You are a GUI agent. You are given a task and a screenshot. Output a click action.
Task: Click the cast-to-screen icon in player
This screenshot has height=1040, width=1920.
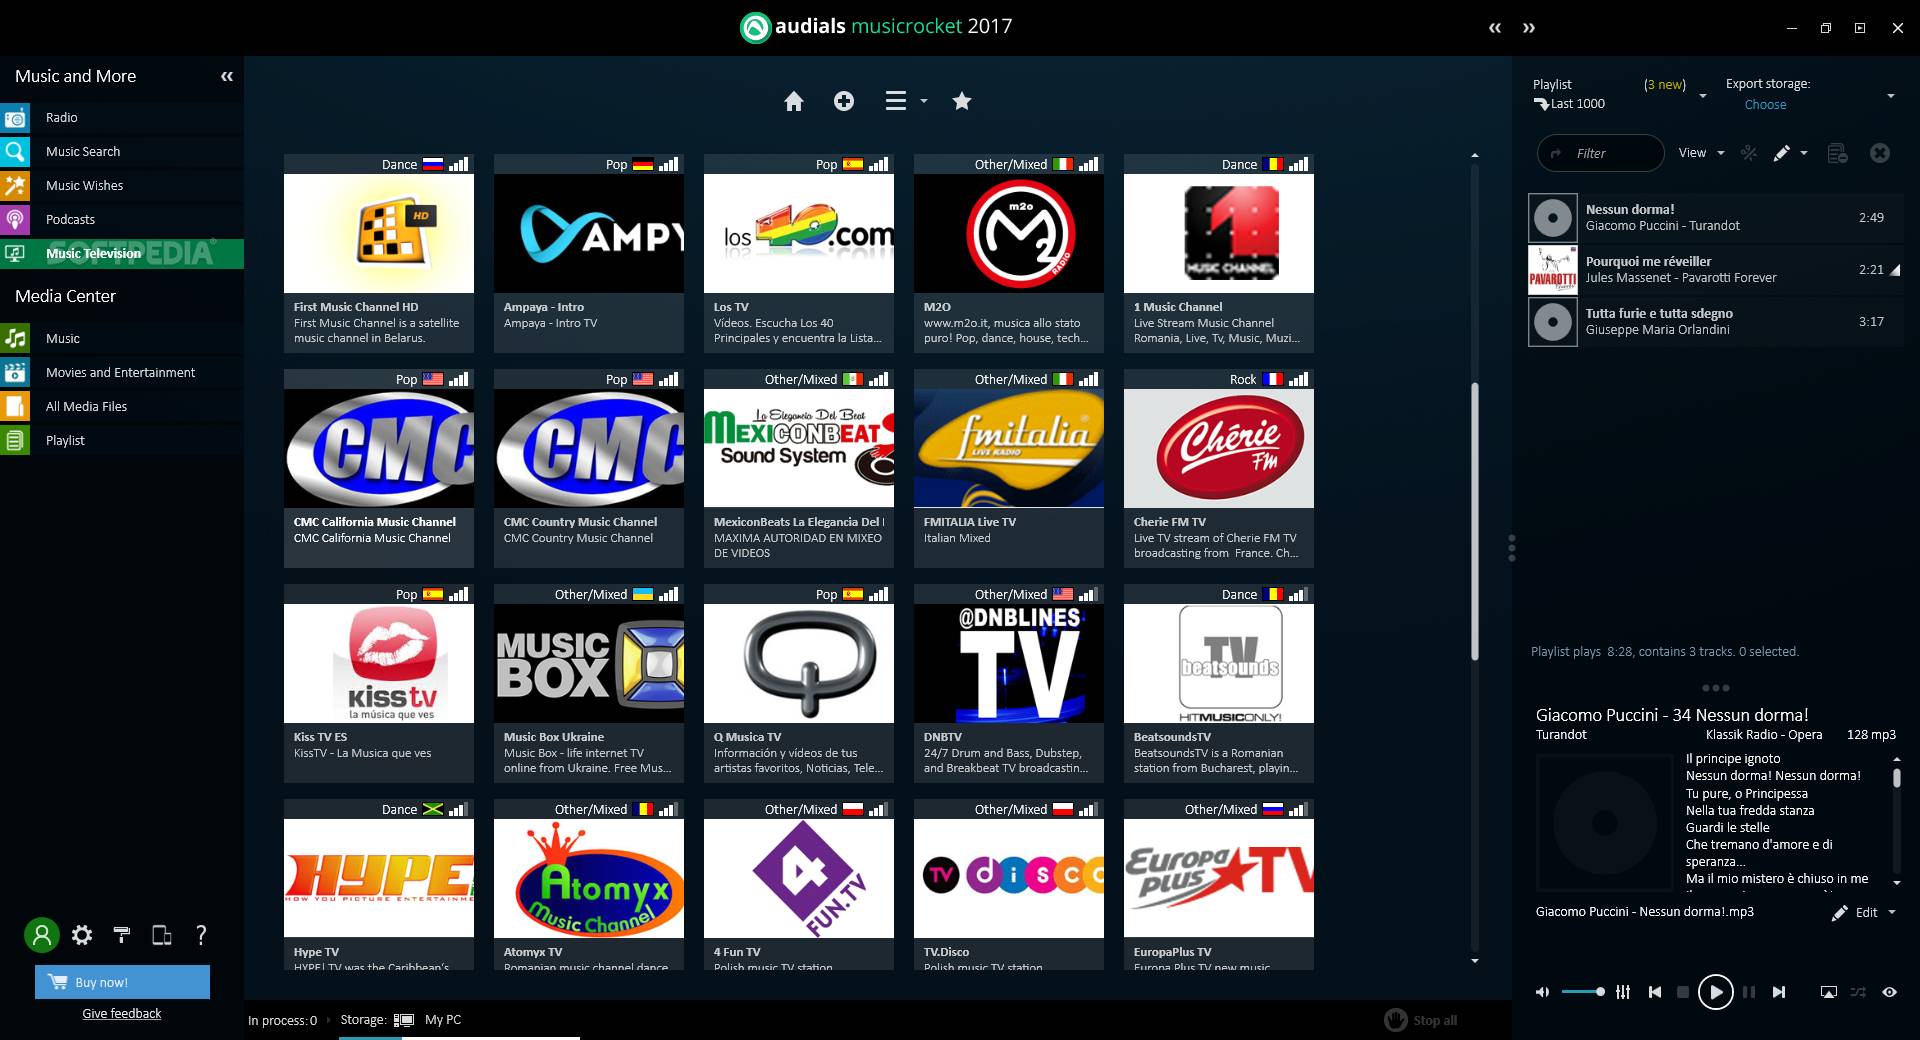click(x=1828, y=992)
